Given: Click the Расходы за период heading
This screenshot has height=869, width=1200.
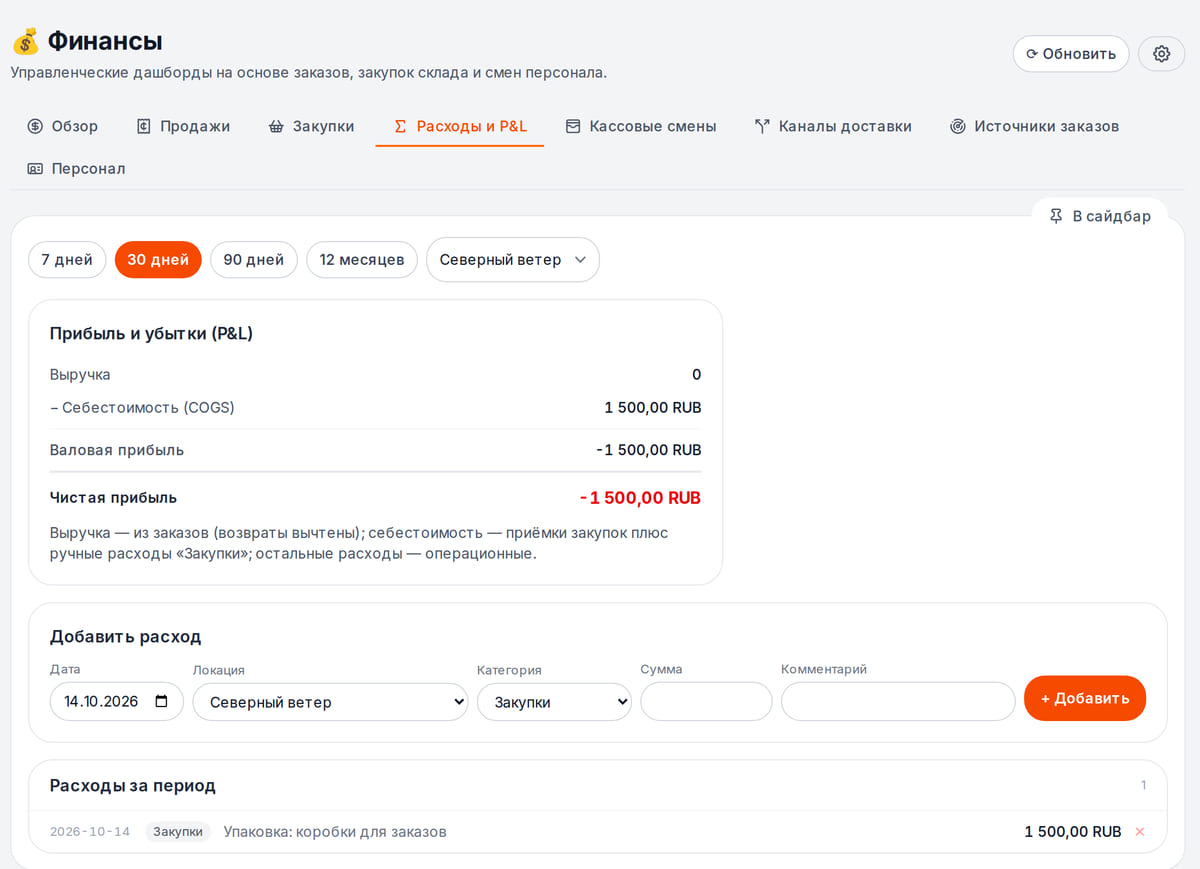Looking at the screenshot, I should [x=133, y=786].
